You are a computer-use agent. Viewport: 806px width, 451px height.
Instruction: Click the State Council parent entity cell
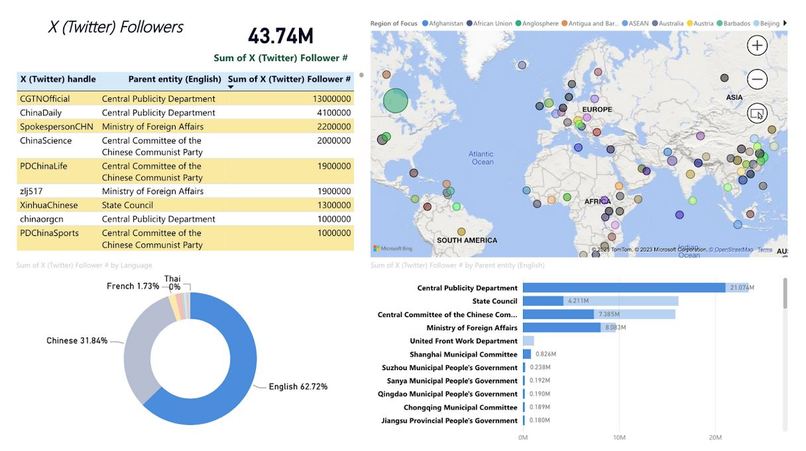(127, 205)
